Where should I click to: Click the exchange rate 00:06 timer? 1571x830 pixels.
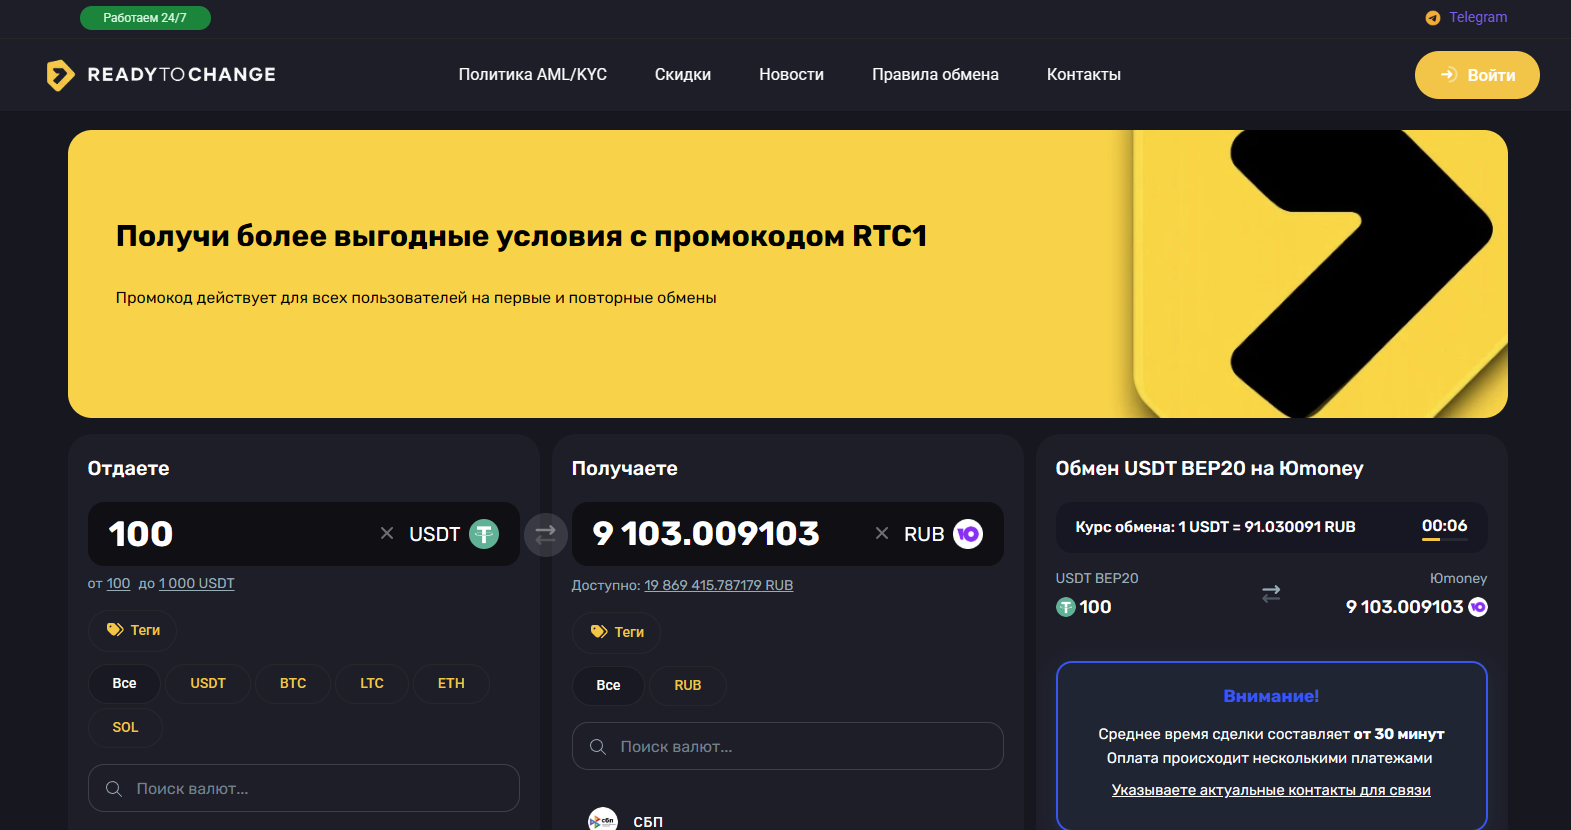click(x=1445, y=527)
